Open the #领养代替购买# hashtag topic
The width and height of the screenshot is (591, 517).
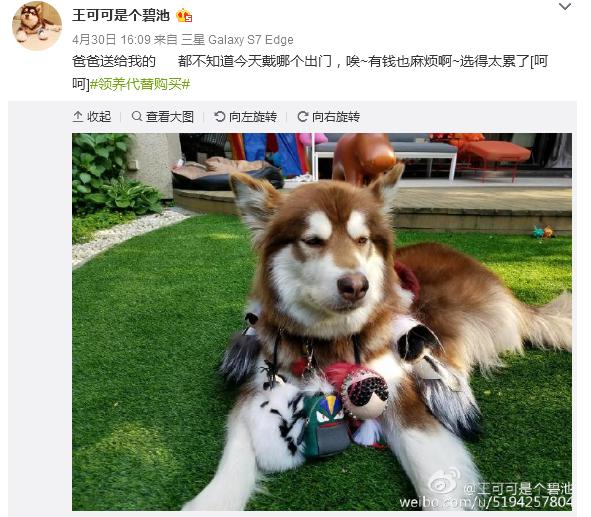click(140, 84)
